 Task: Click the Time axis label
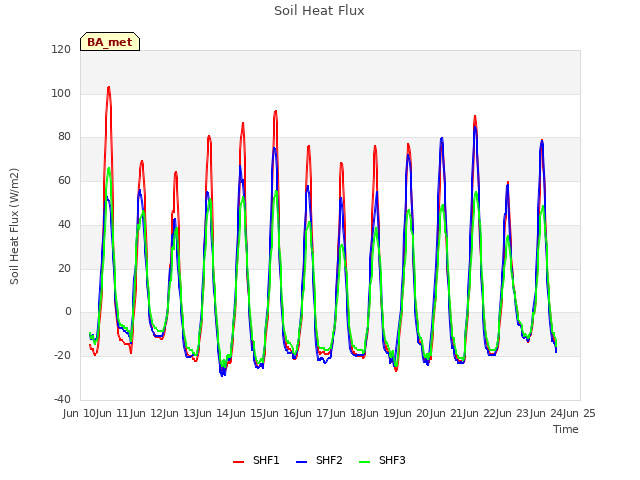click(566, 429)
